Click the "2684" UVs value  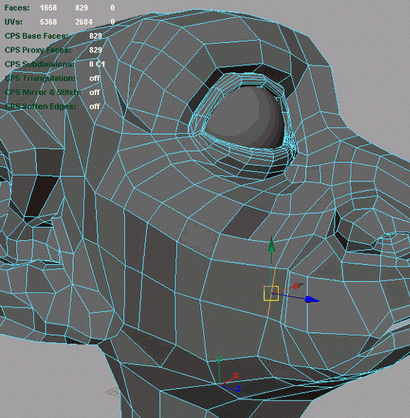click(84, 22)
